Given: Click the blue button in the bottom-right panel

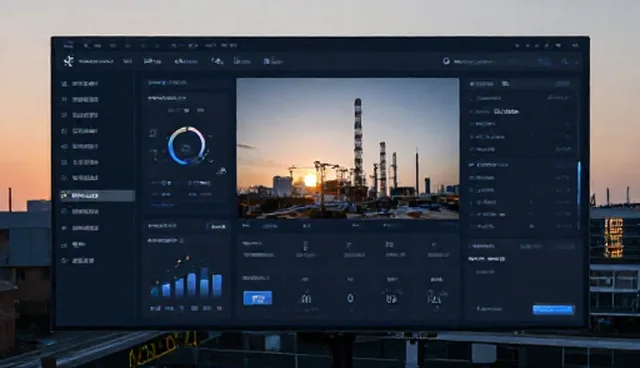Looking at the screenshot, I should 553,310.
